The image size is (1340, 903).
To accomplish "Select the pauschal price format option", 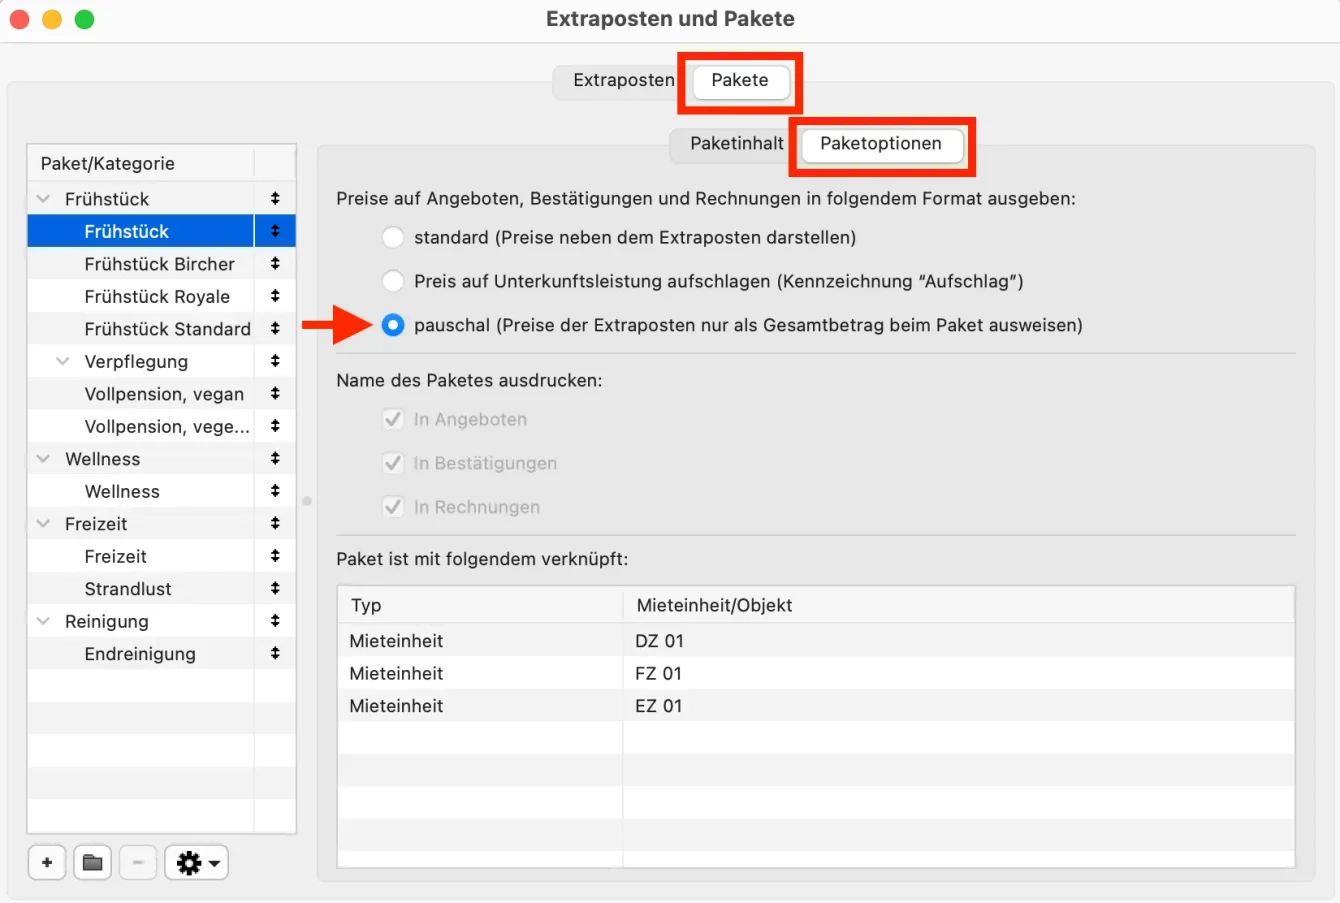I will [393, 325].
